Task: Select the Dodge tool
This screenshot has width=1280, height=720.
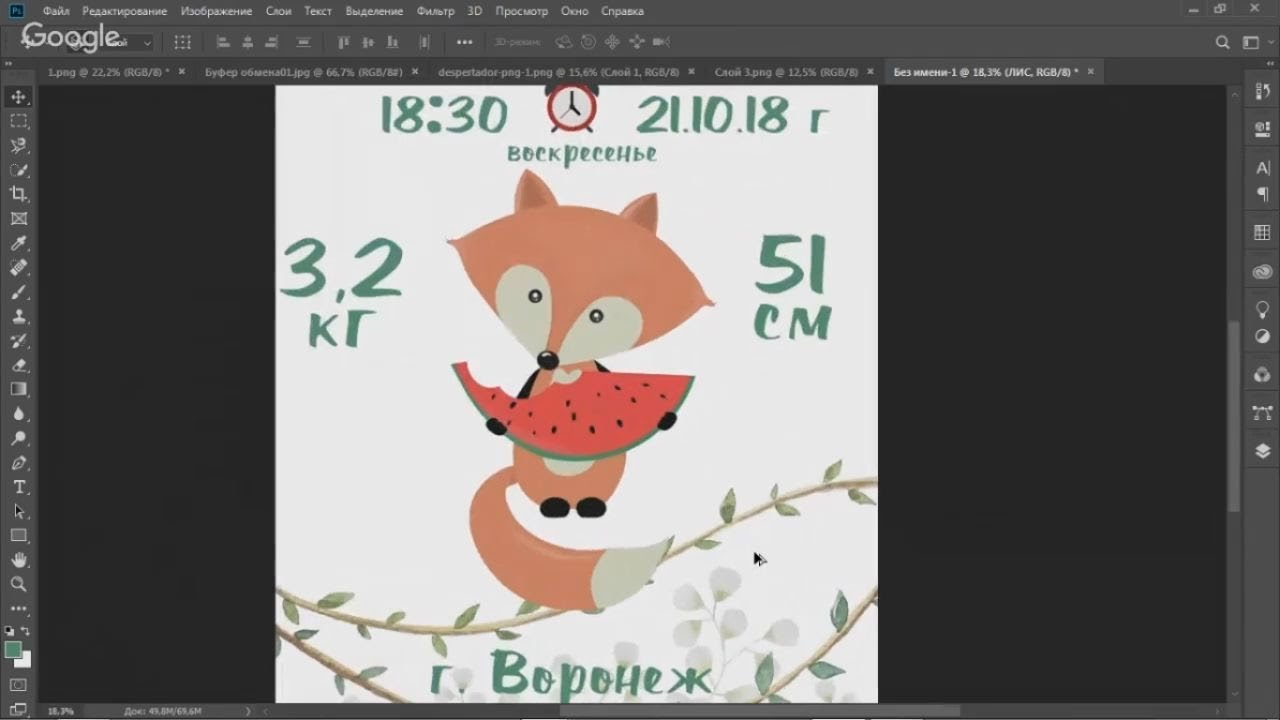Action: [19, 438]
